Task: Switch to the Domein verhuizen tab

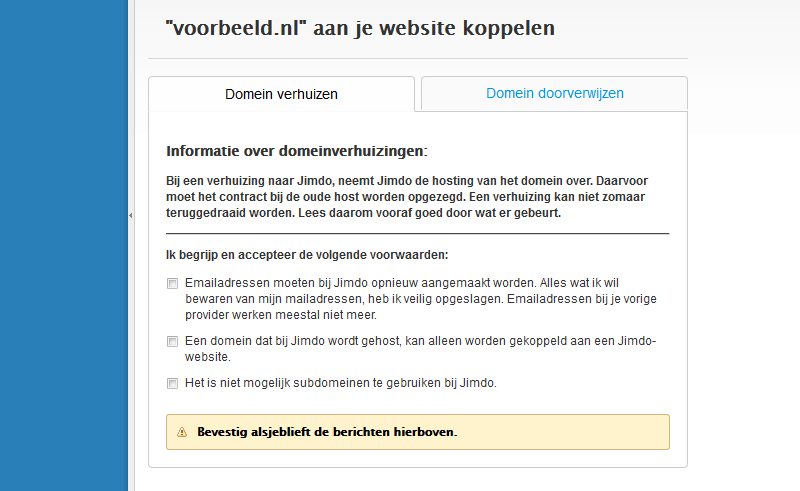Action: 281,94
